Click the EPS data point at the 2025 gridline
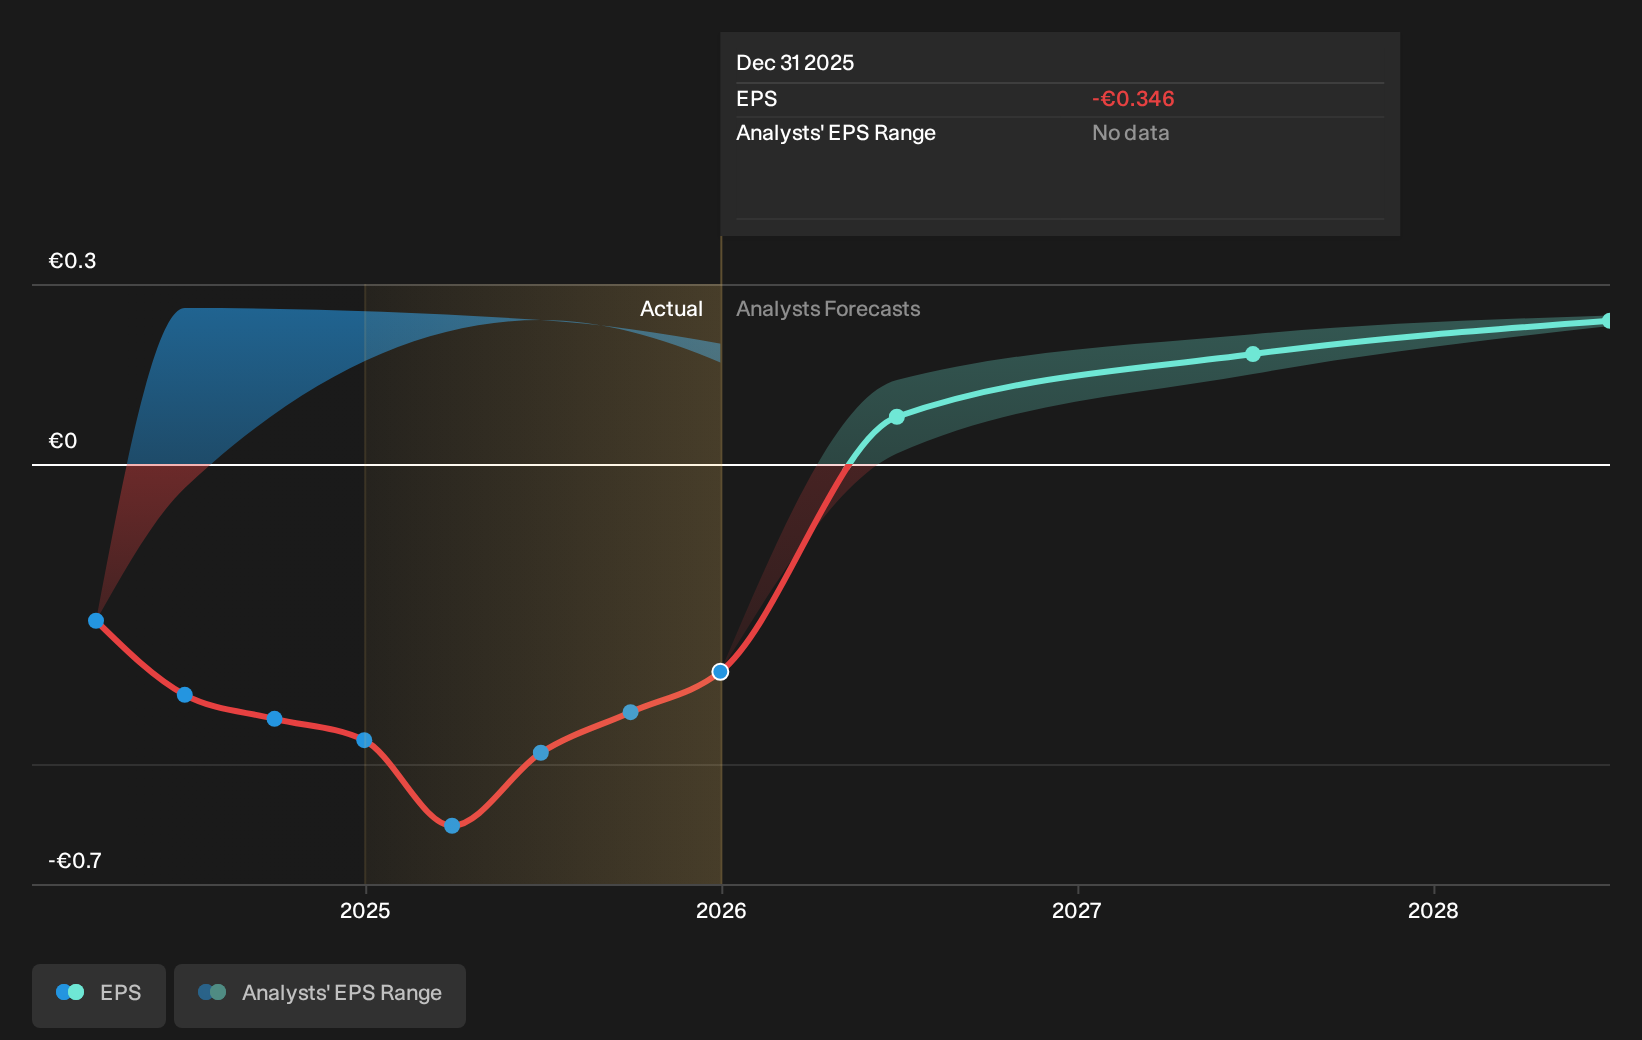This screenshot has width=1642, height=1040. click(x=364, y=740)
